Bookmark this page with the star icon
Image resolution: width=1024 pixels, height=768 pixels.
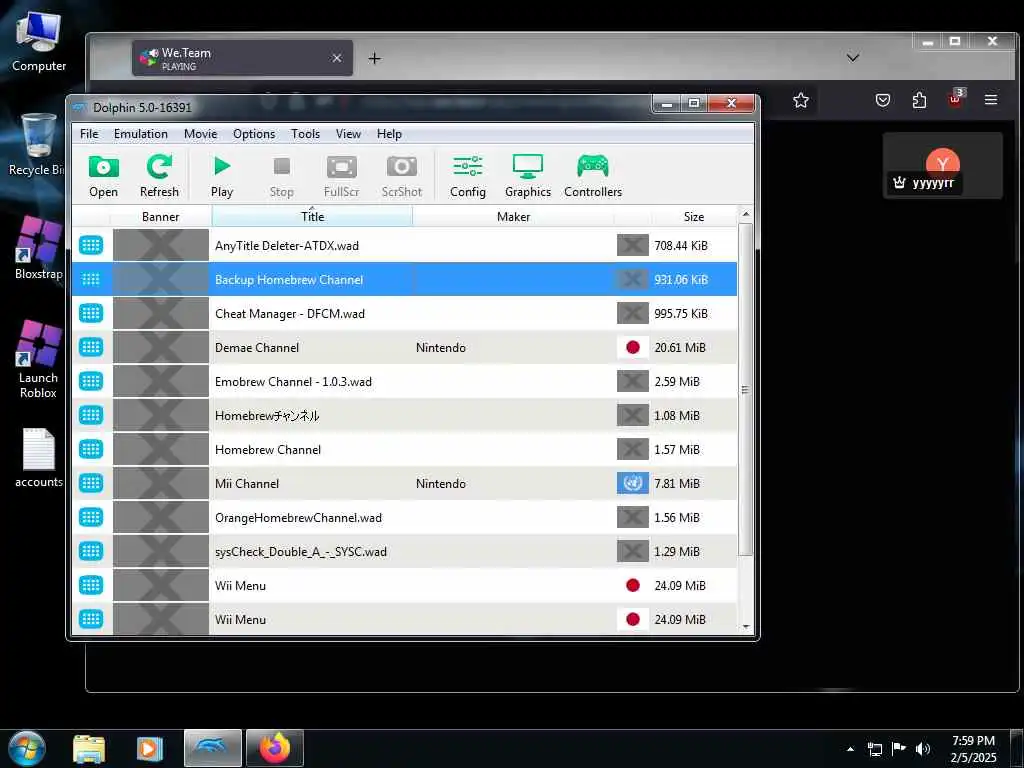[x=801, y=100]
